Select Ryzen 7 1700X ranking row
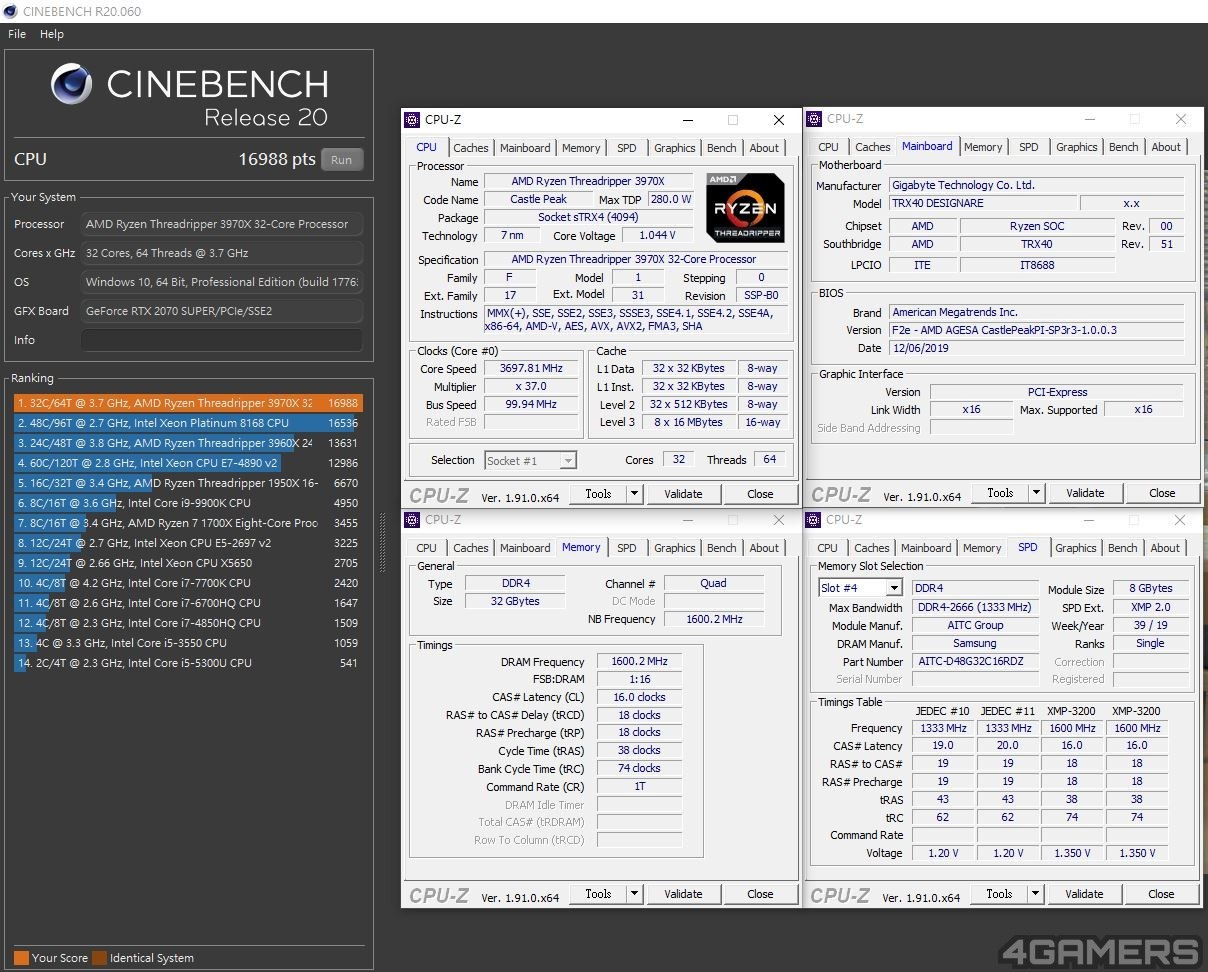Image resolution: width=1208 pixels, height=972 pixels. click(188, 523)
